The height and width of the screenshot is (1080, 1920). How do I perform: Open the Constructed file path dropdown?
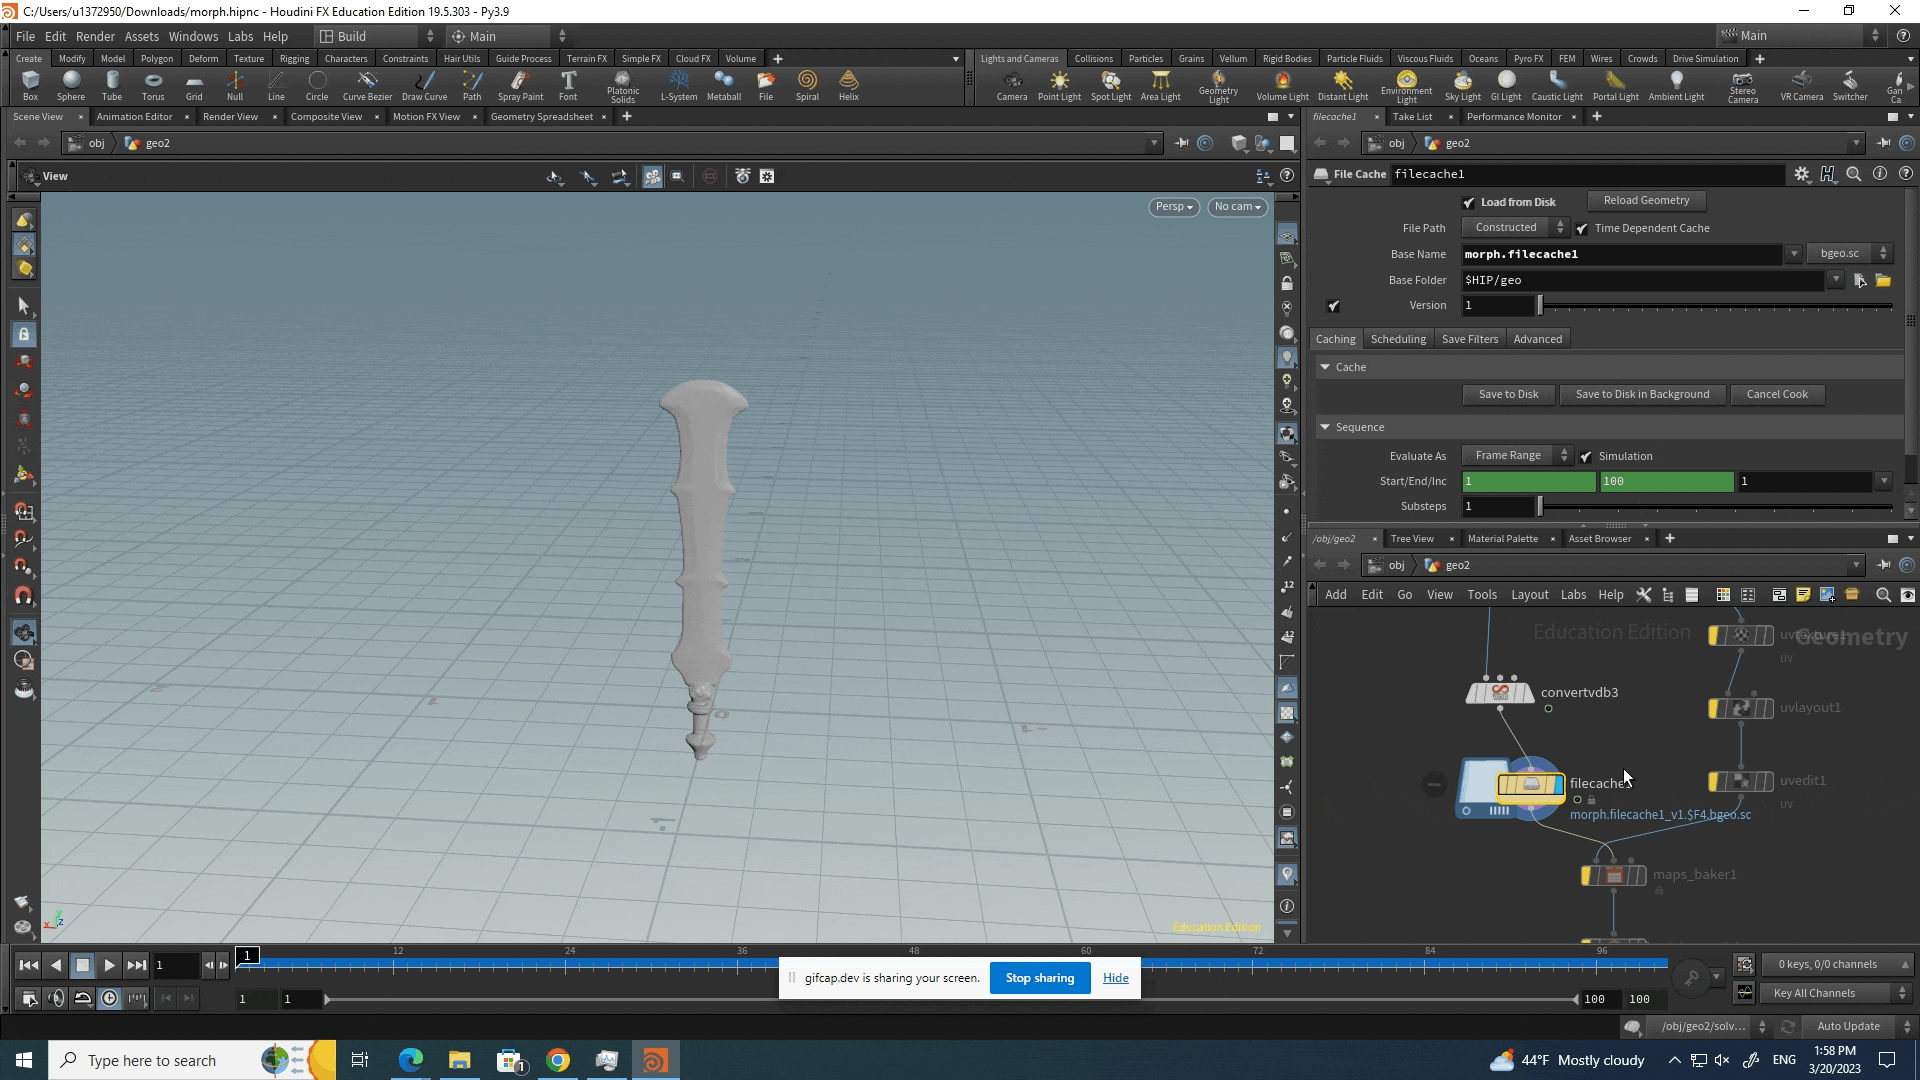tap(1515, 228)
